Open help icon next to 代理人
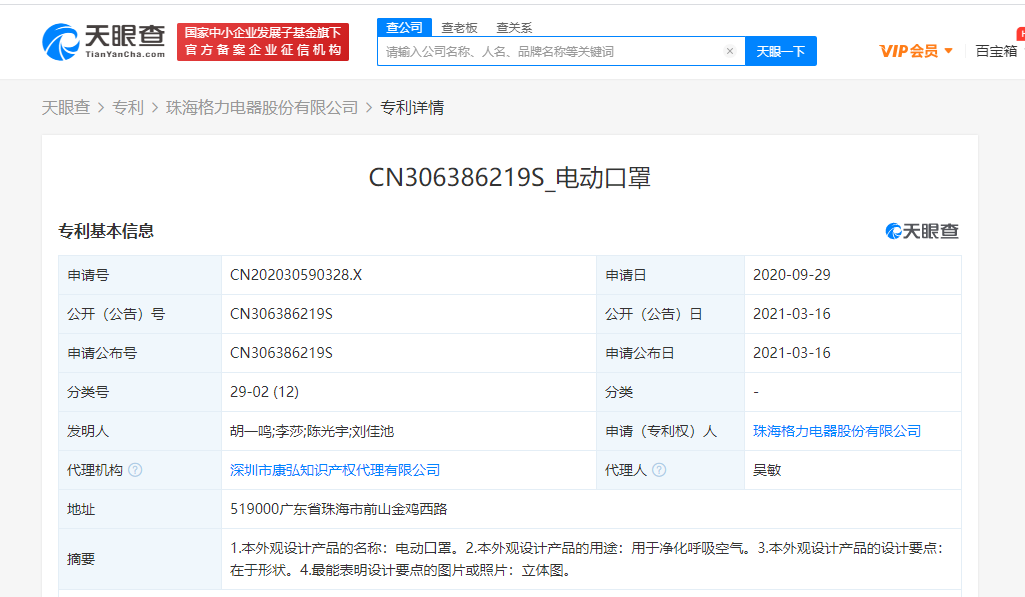Viewport: 1025px width, 597px height. point(659,470)
